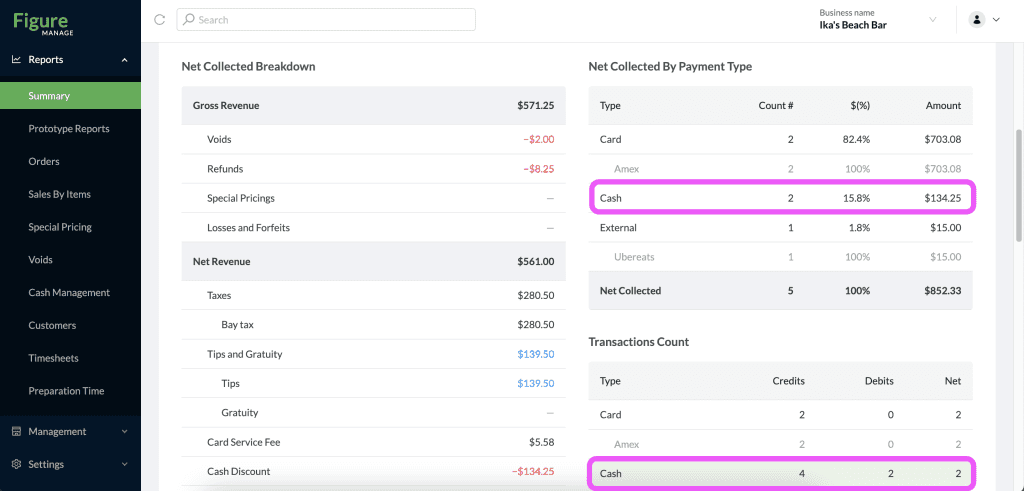
Task: Select the Summary report item
Action: 71,95
